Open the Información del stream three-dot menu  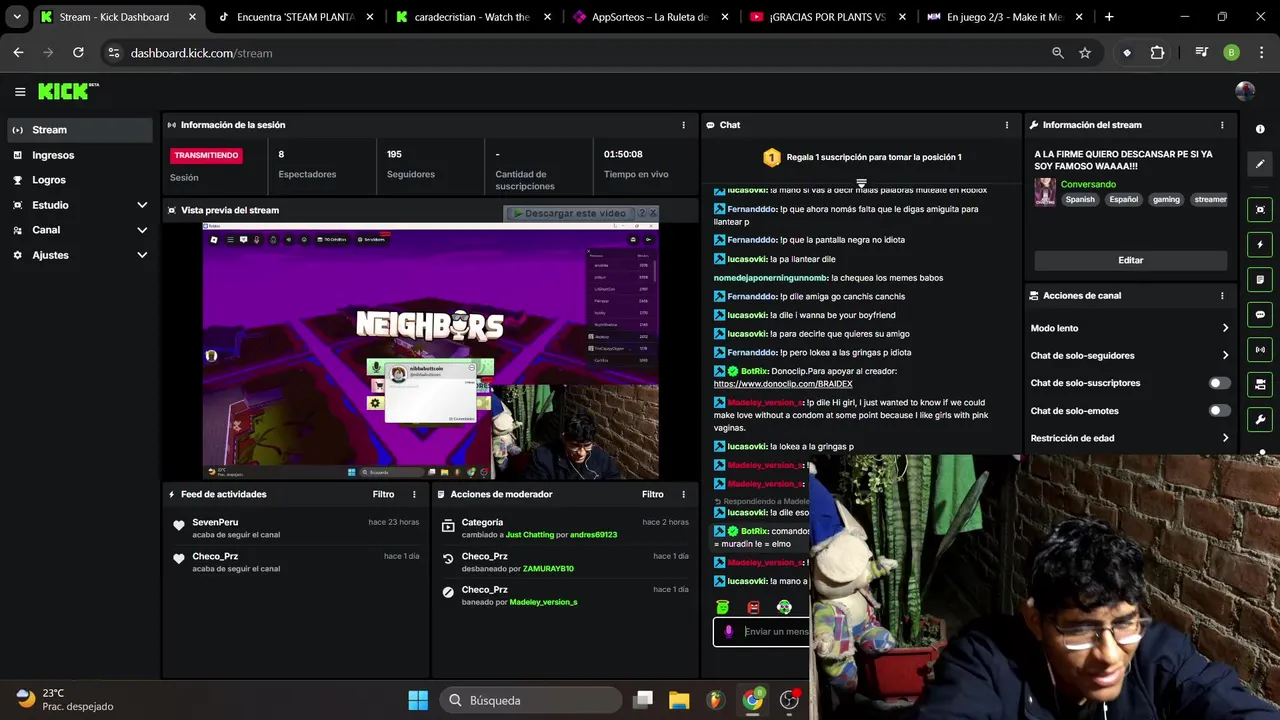tap(1222, 125)
